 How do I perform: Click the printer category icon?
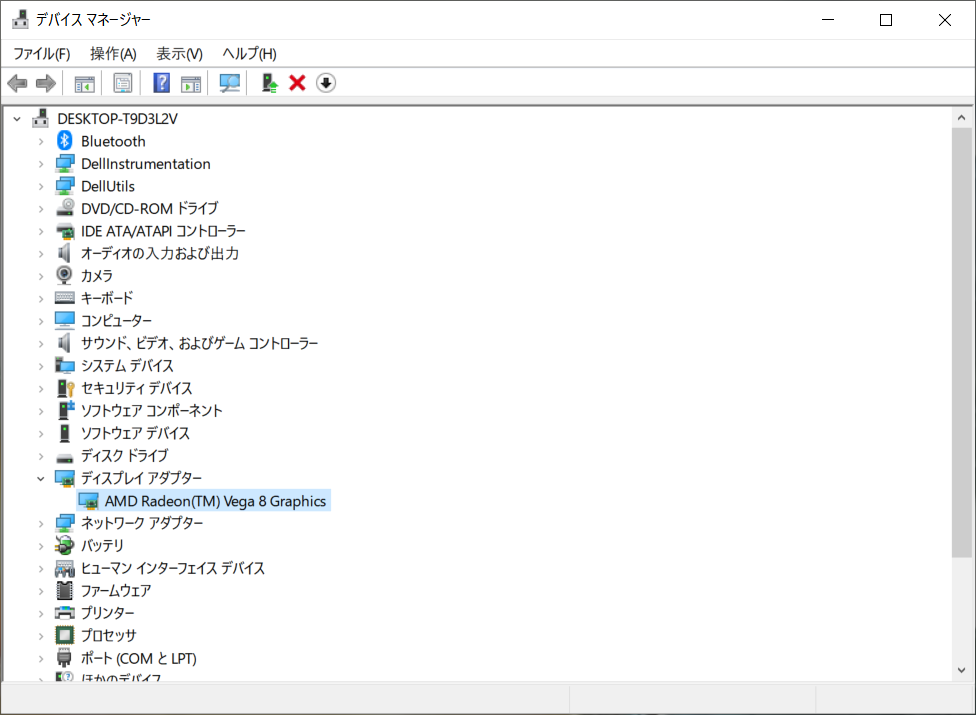pyautogui.click(x=65, y=613)
